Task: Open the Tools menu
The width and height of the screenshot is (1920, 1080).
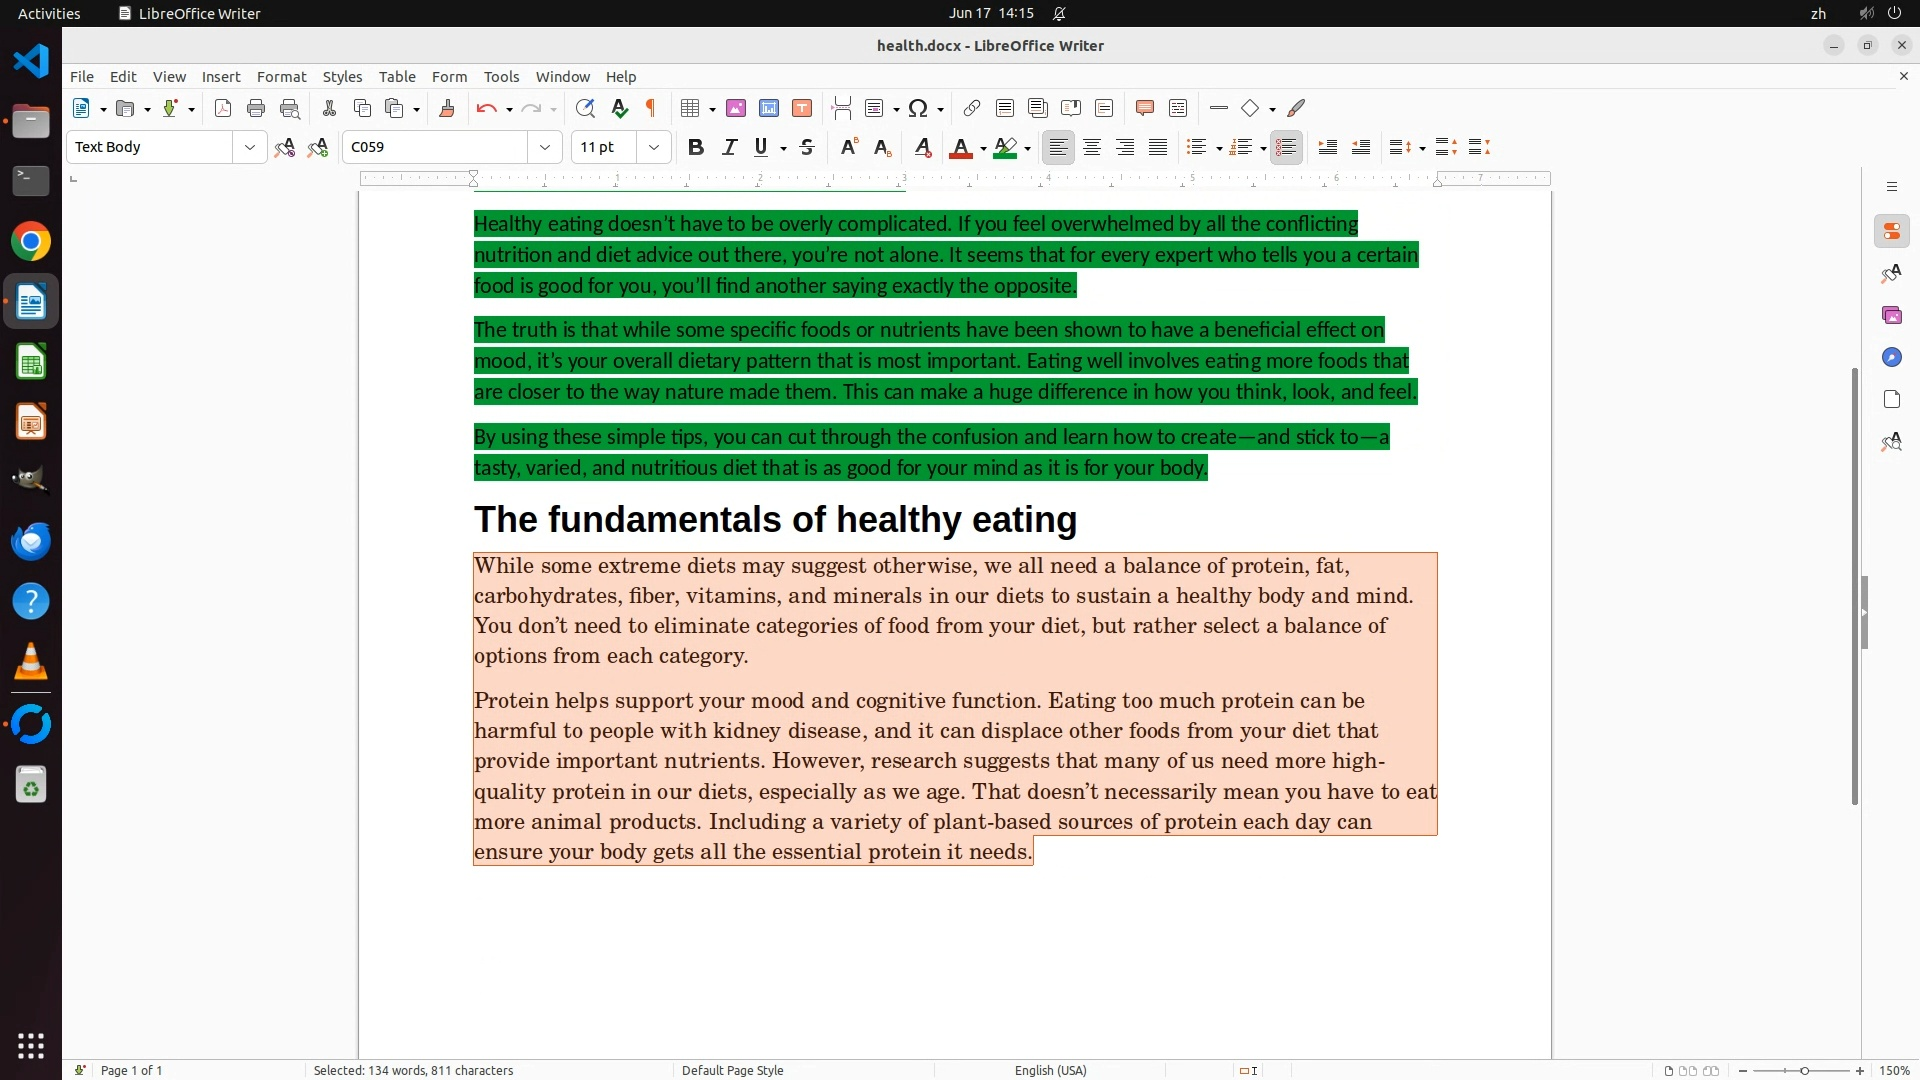Action: click(501, 77)
